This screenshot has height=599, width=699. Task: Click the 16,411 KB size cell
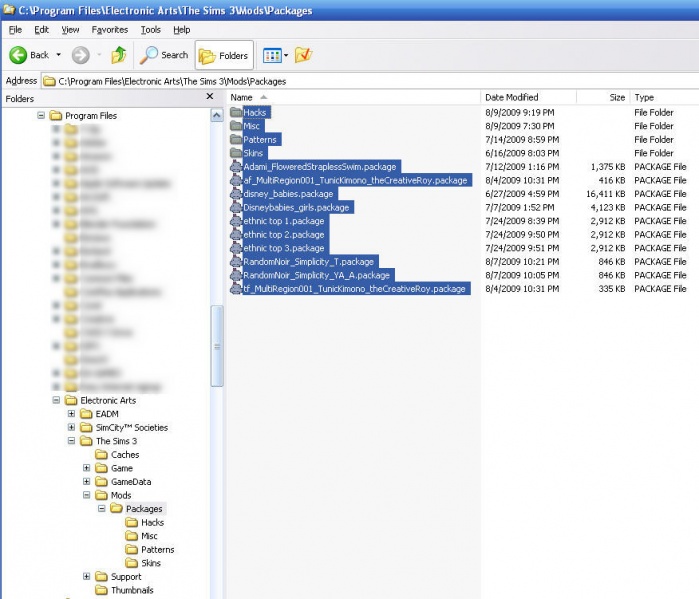[x=605, y=194]
